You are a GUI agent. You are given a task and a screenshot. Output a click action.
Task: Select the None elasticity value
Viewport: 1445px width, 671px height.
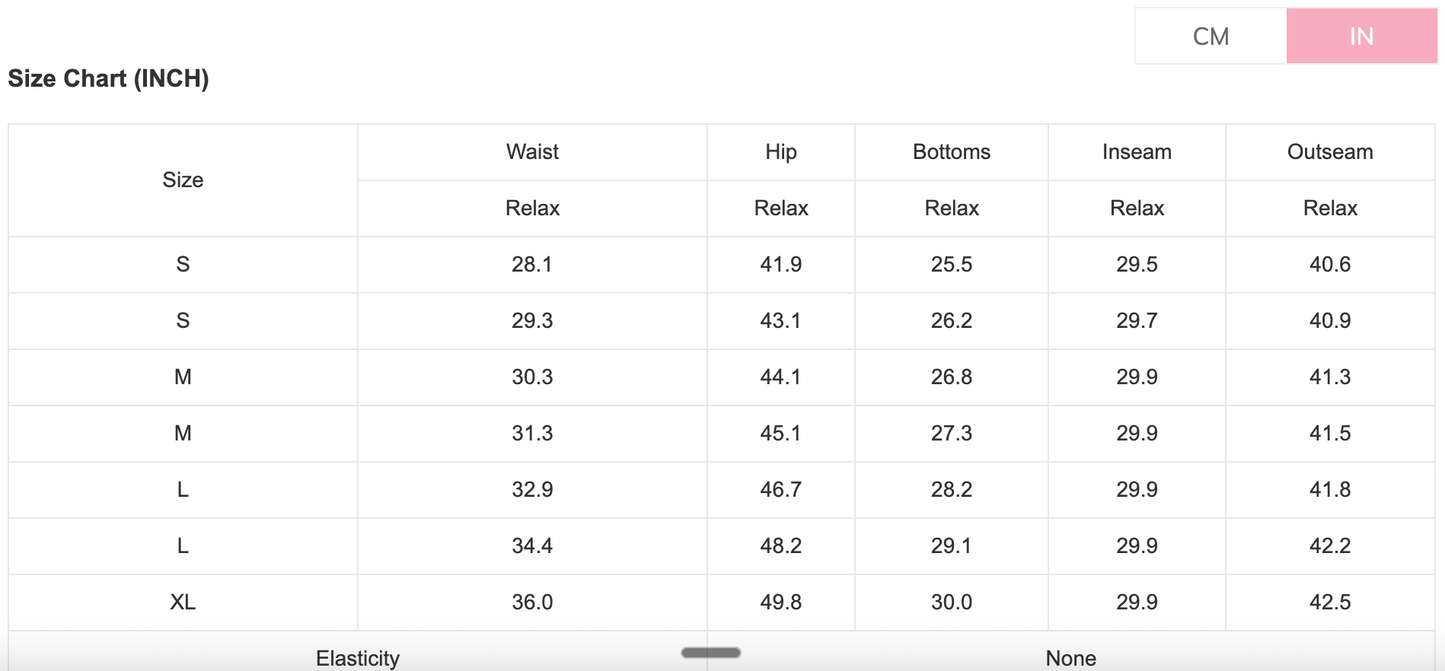1070,658
